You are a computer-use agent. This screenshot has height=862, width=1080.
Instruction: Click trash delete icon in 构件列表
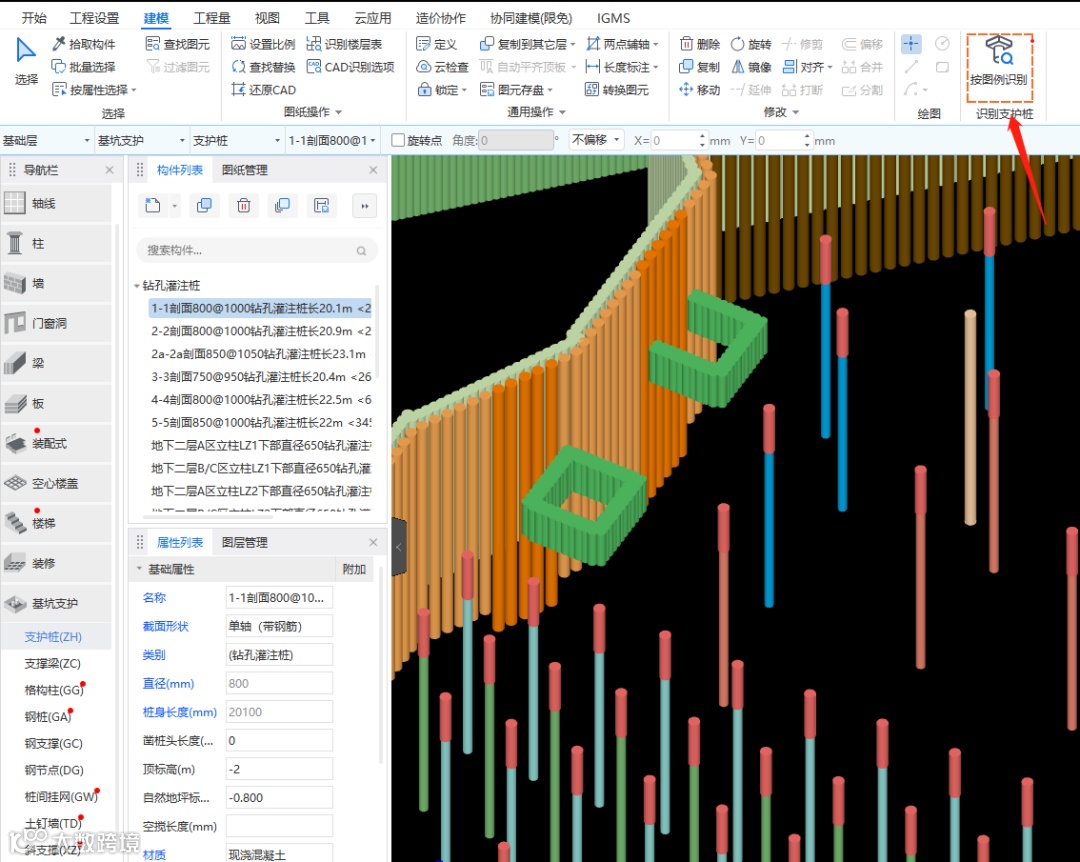(x=244, y=205)
